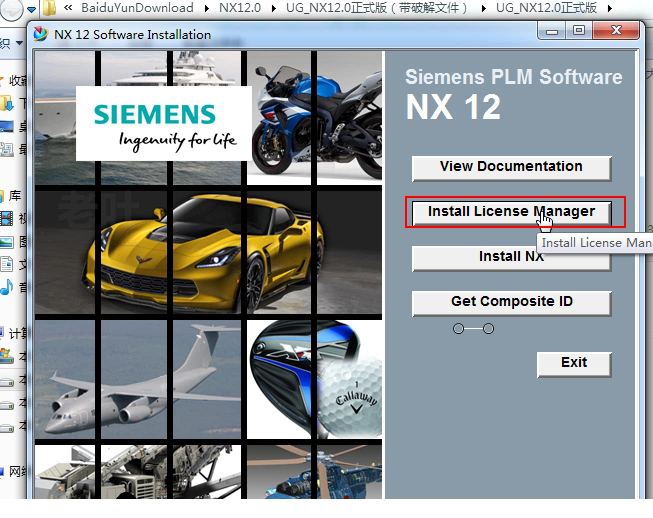Open Explorer recent pages dropdown arrow
653x518 pixels.
(x=31, y=9)
